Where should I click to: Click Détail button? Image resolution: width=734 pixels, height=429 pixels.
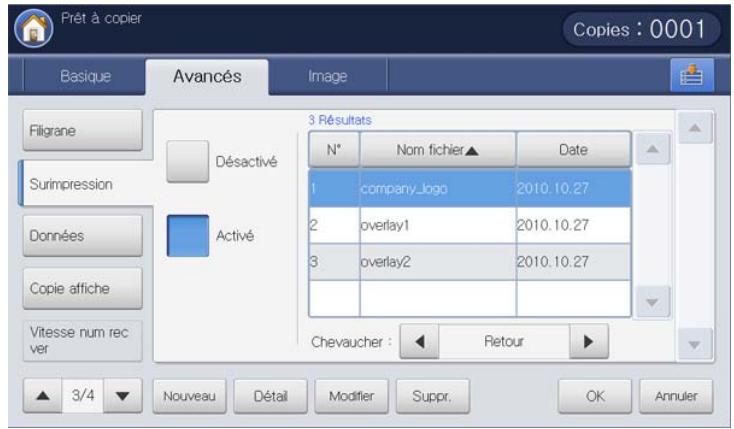(x=271, y=396)
